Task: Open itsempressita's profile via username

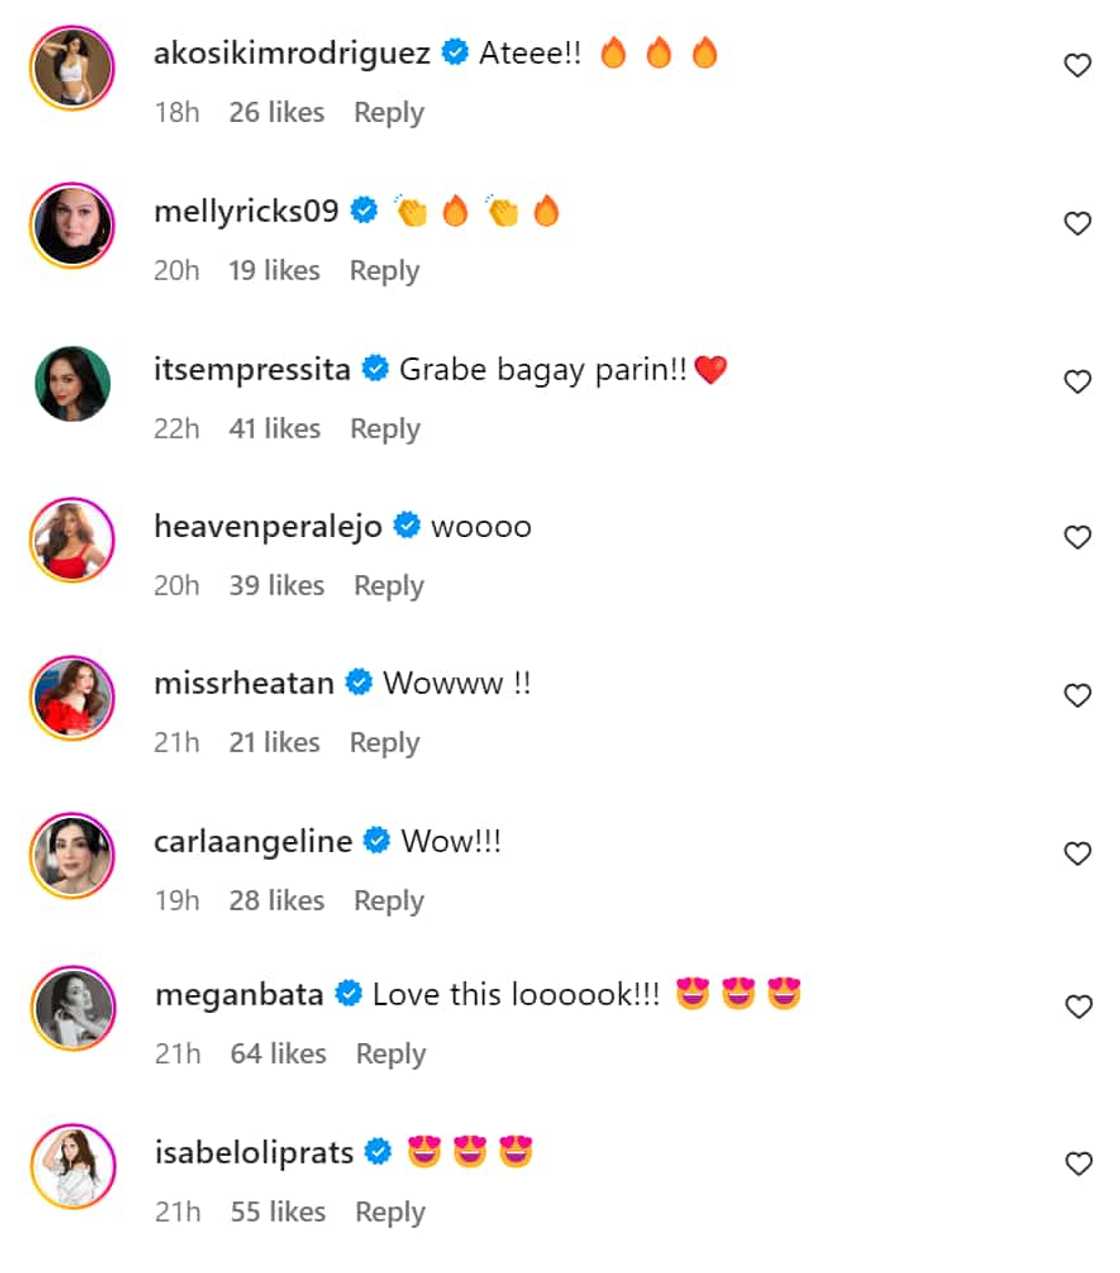Action: pyautogui.click(x=252, y=370)
